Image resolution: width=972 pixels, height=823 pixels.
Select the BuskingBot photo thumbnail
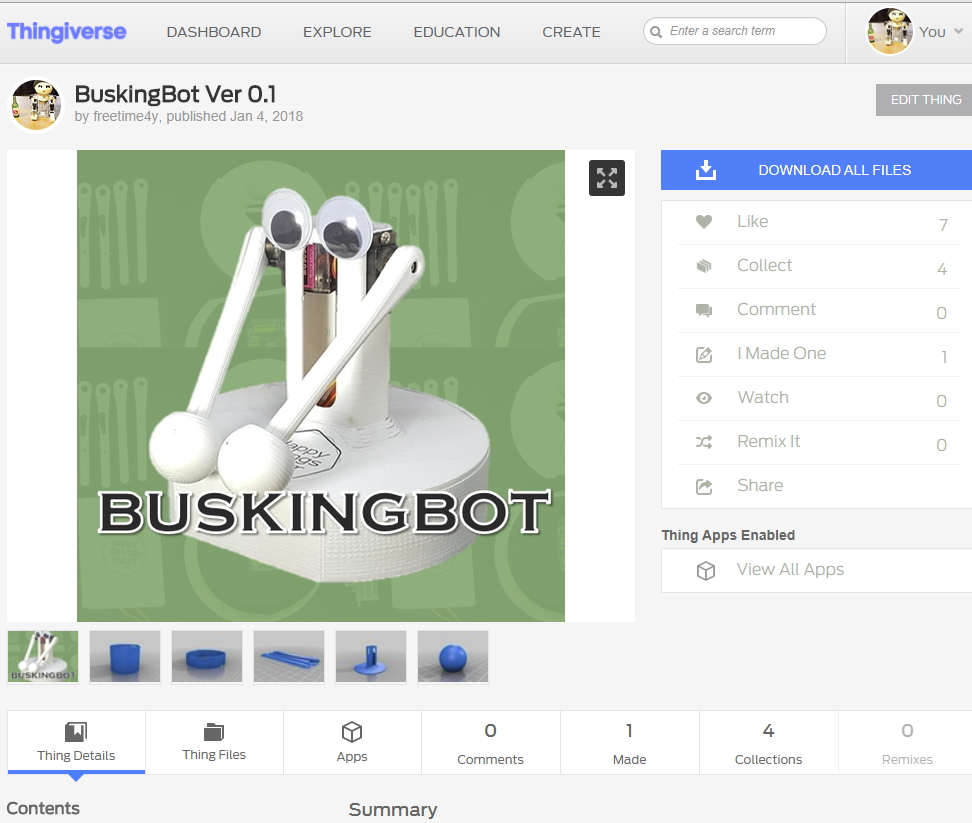(43, 657)
